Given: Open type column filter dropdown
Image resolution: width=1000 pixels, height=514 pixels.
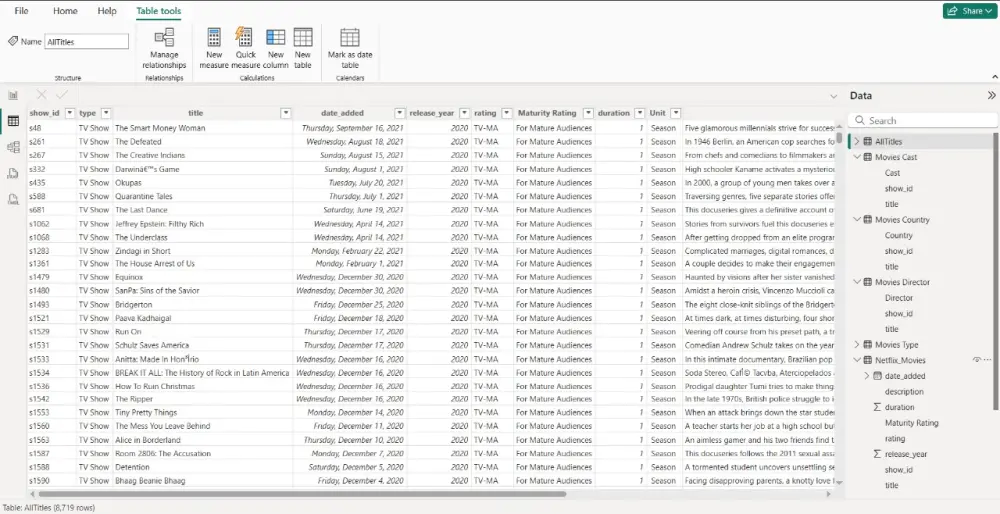Looking at the screenshot, I should (x=106, y=113).
